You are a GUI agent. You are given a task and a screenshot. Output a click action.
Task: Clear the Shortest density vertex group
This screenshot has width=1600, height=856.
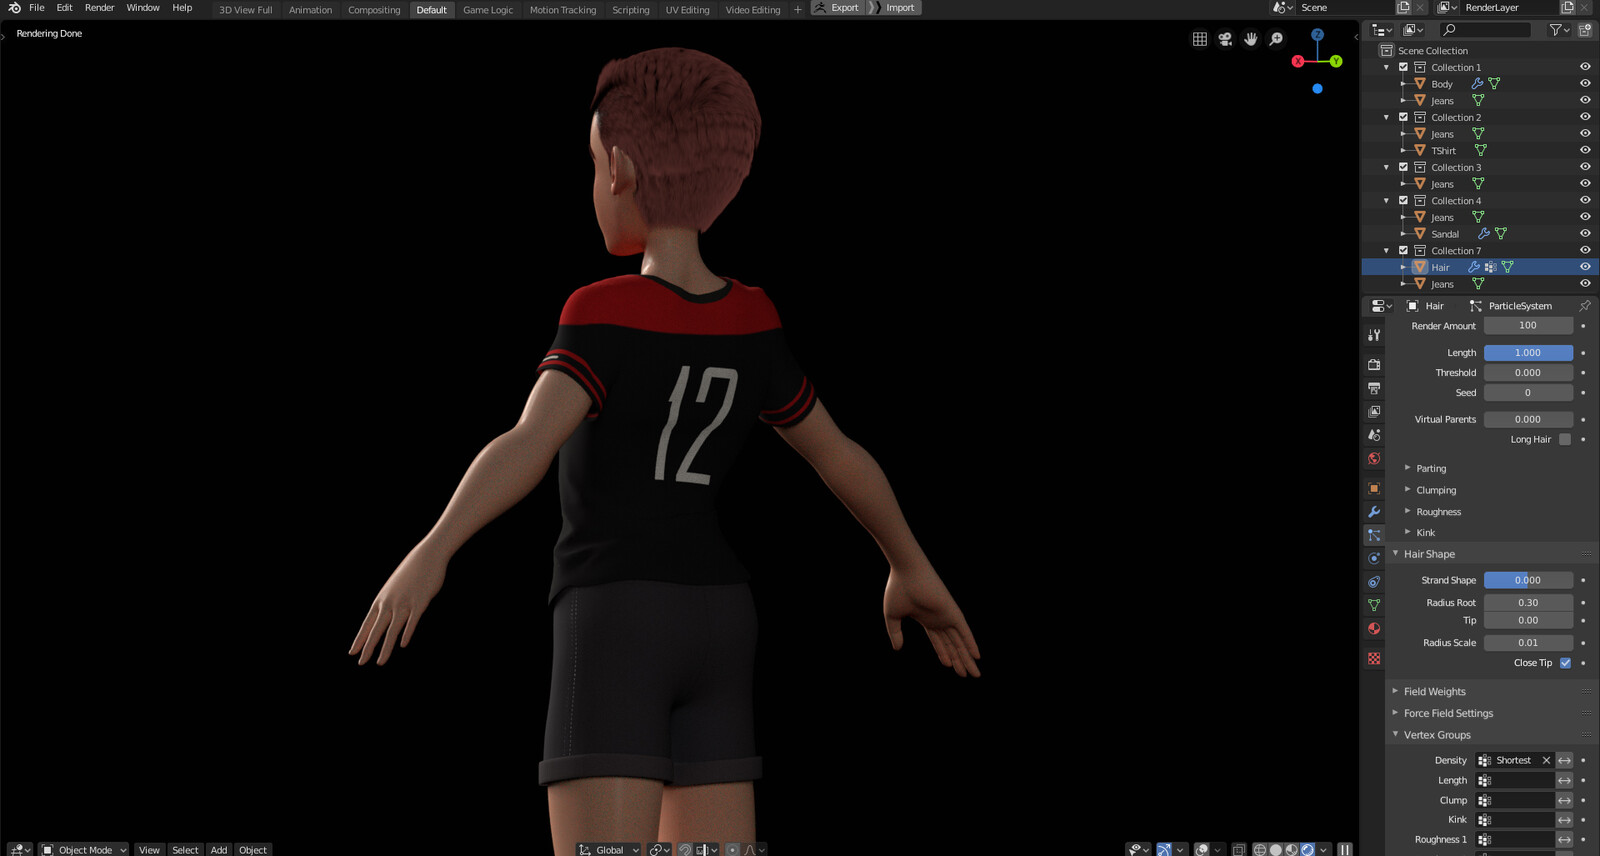(1546, 761)
